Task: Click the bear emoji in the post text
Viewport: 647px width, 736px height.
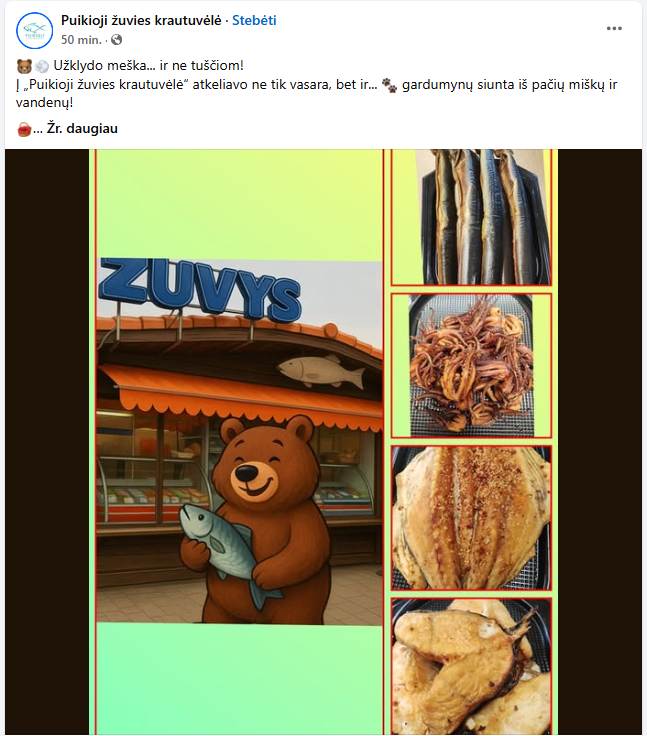Action: tap(24, 66)
